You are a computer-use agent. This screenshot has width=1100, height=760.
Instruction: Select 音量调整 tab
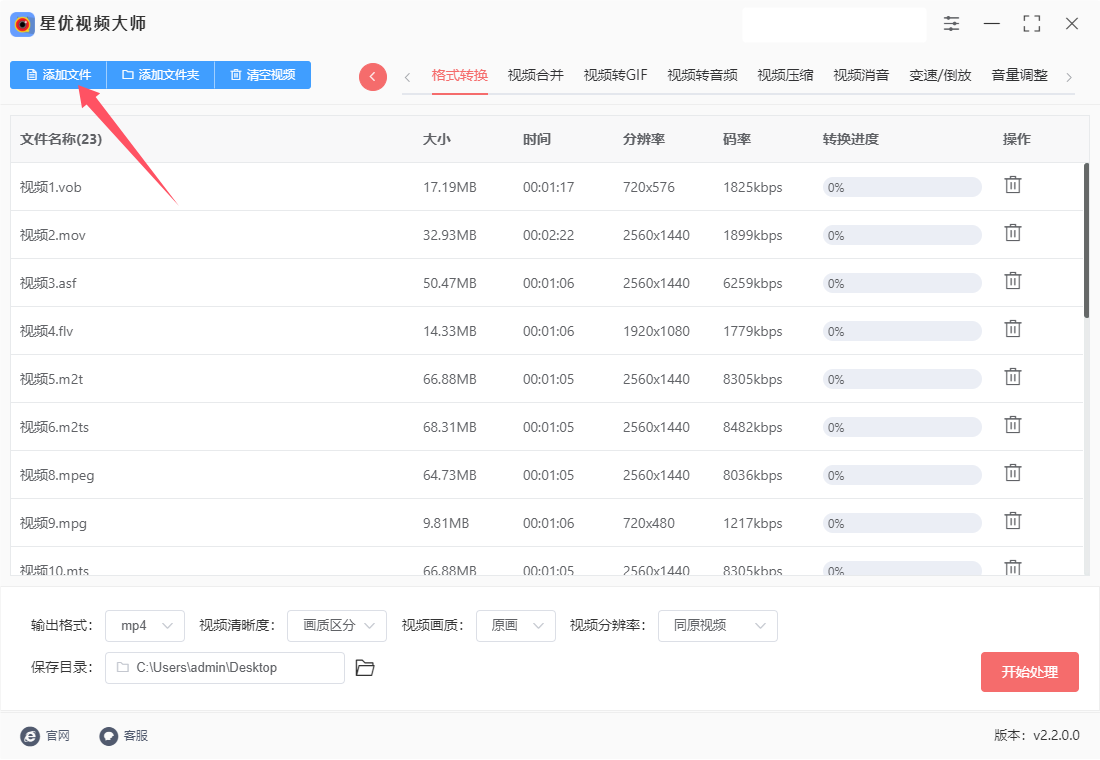[x=1019, y=75]
